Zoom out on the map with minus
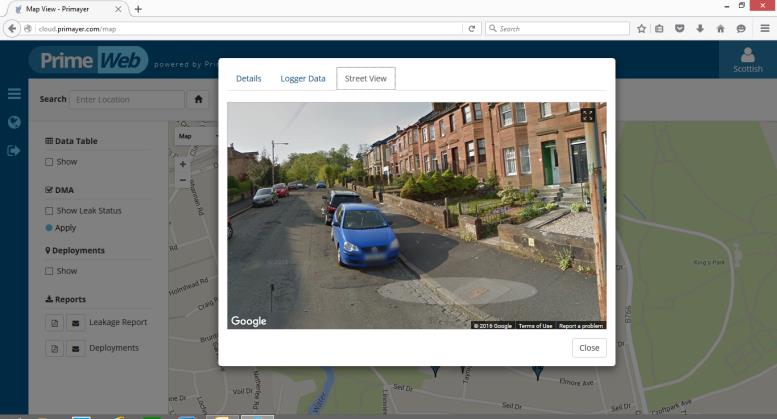777x419 pixels. (x=183, y=180)
